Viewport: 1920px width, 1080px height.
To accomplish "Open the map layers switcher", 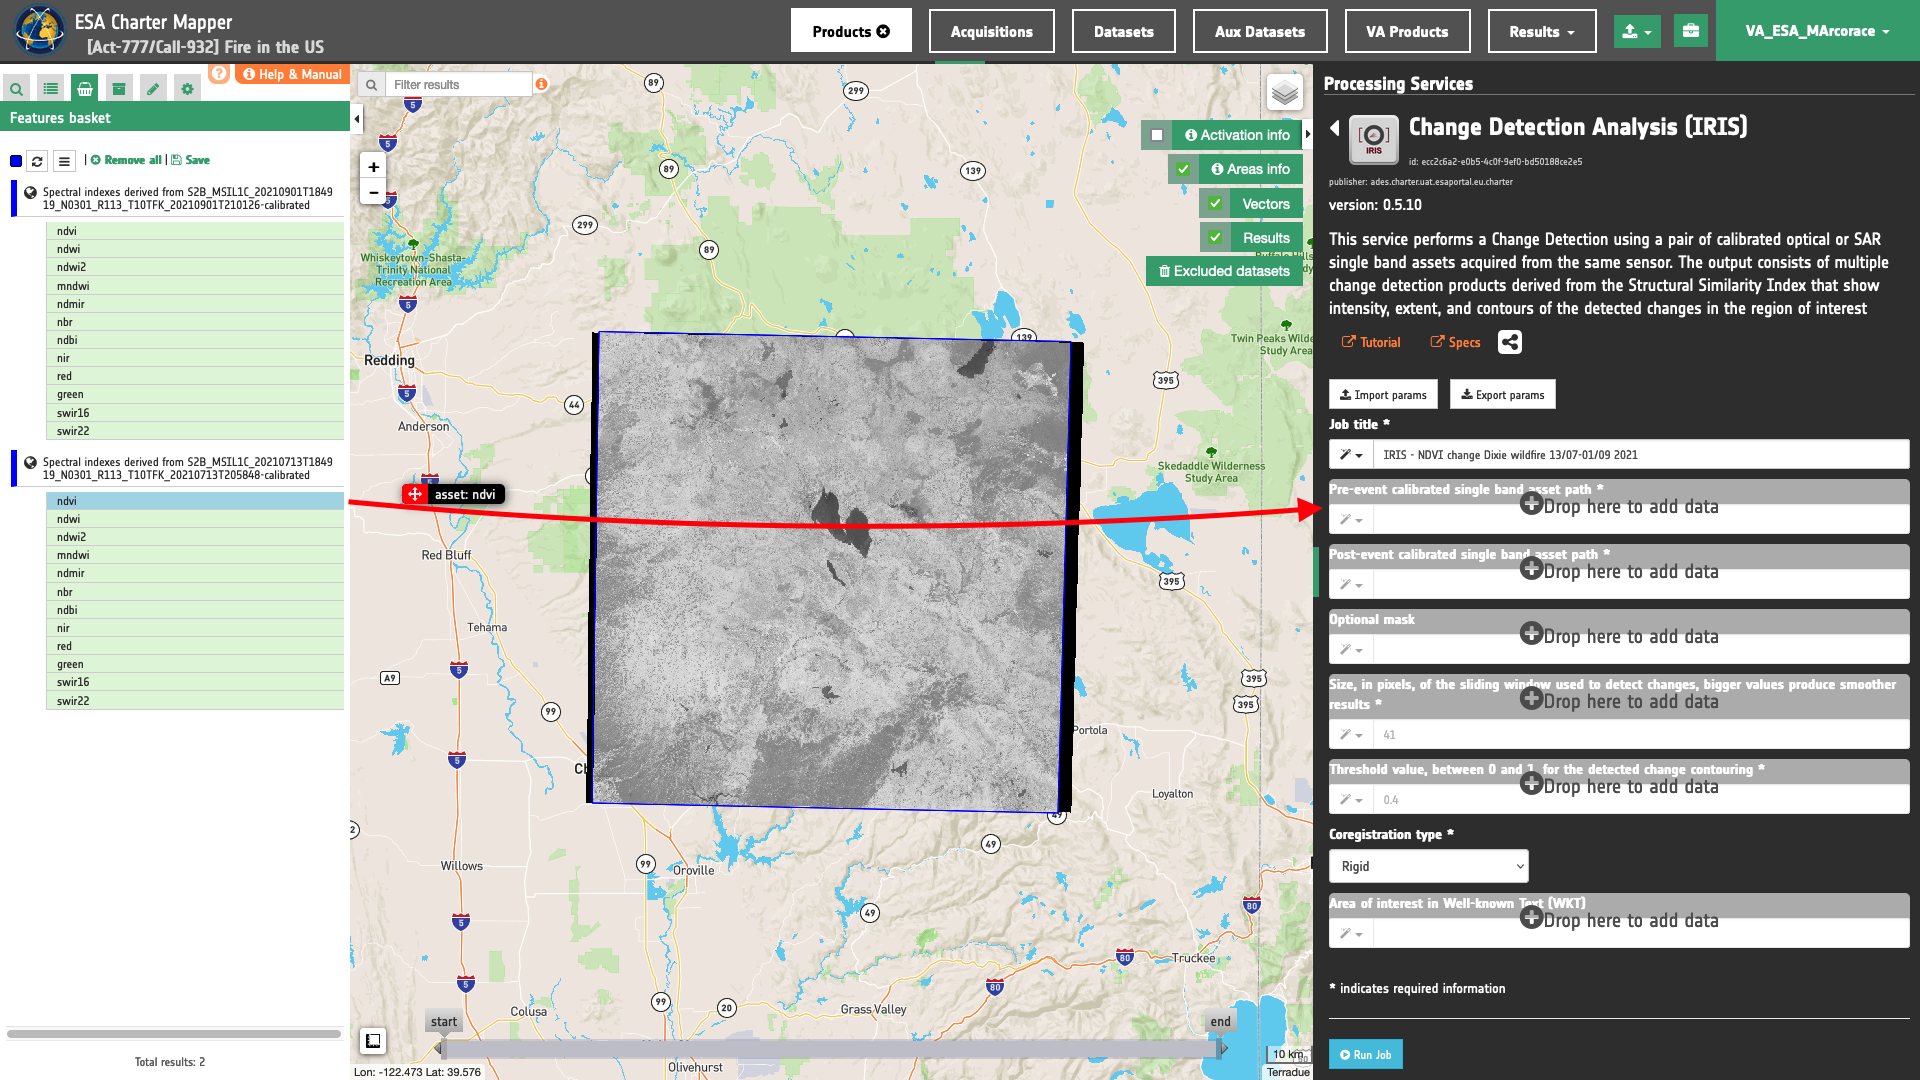I will 1285,93.
